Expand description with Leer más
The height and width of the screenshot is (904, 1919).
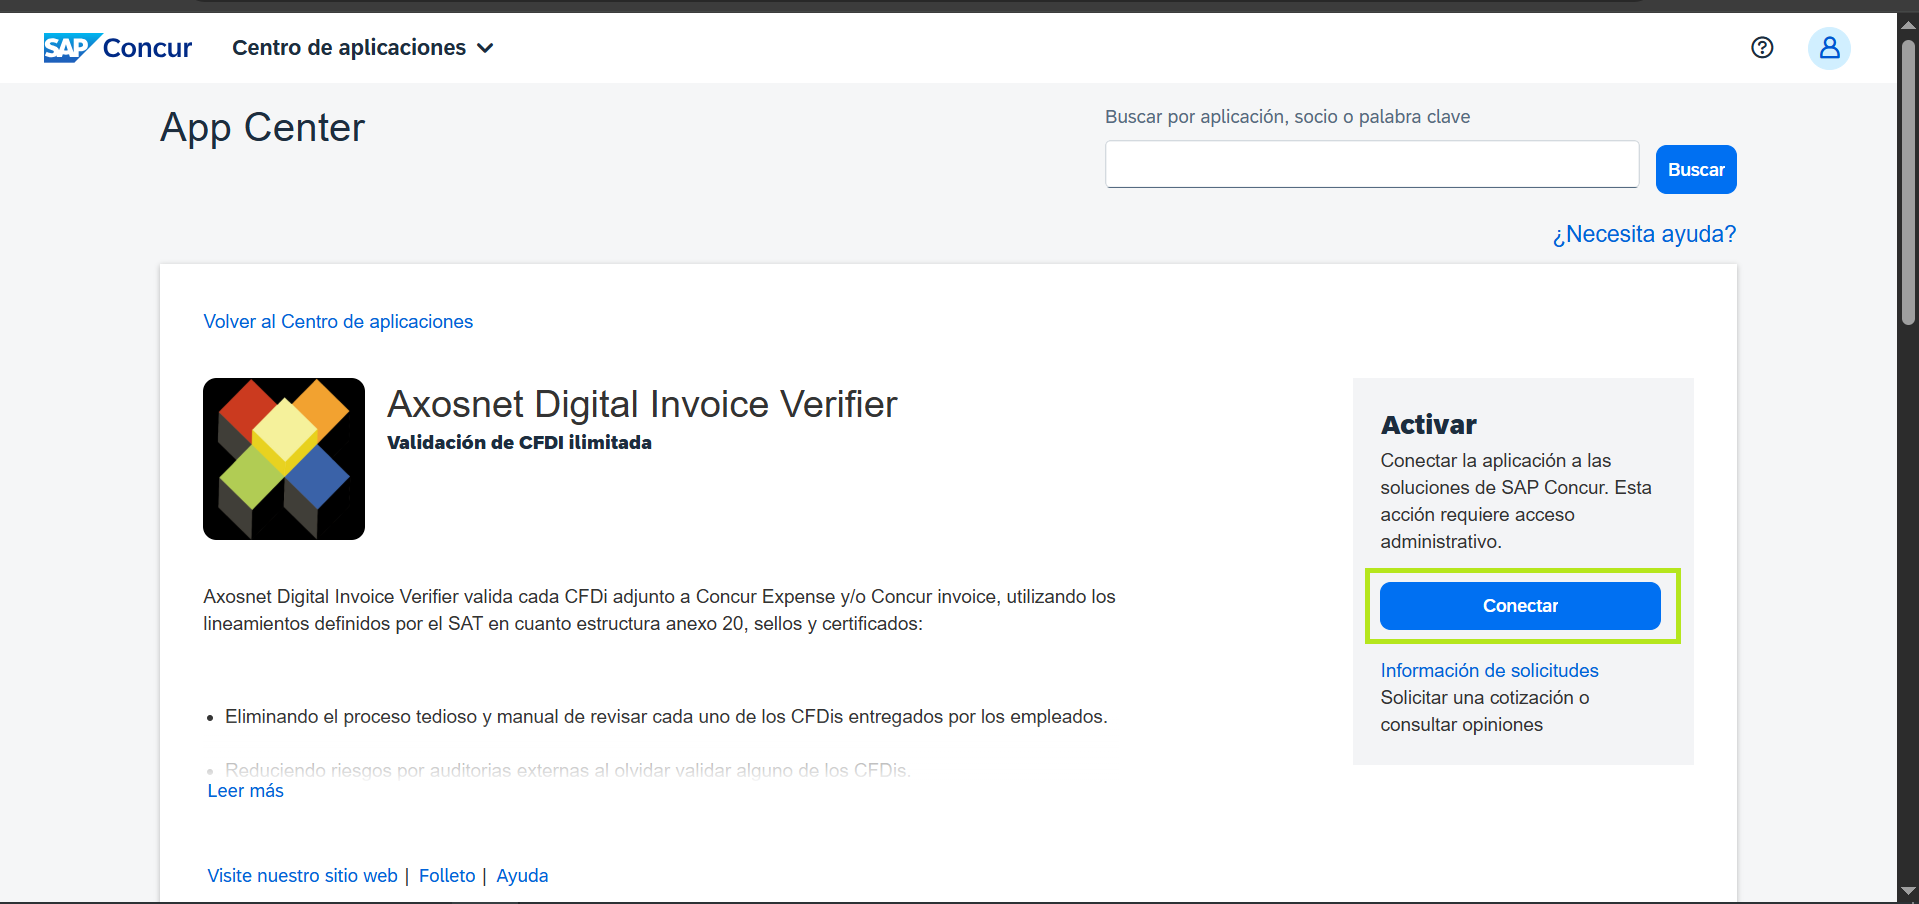pyautogui.click(x=245, y=791)
